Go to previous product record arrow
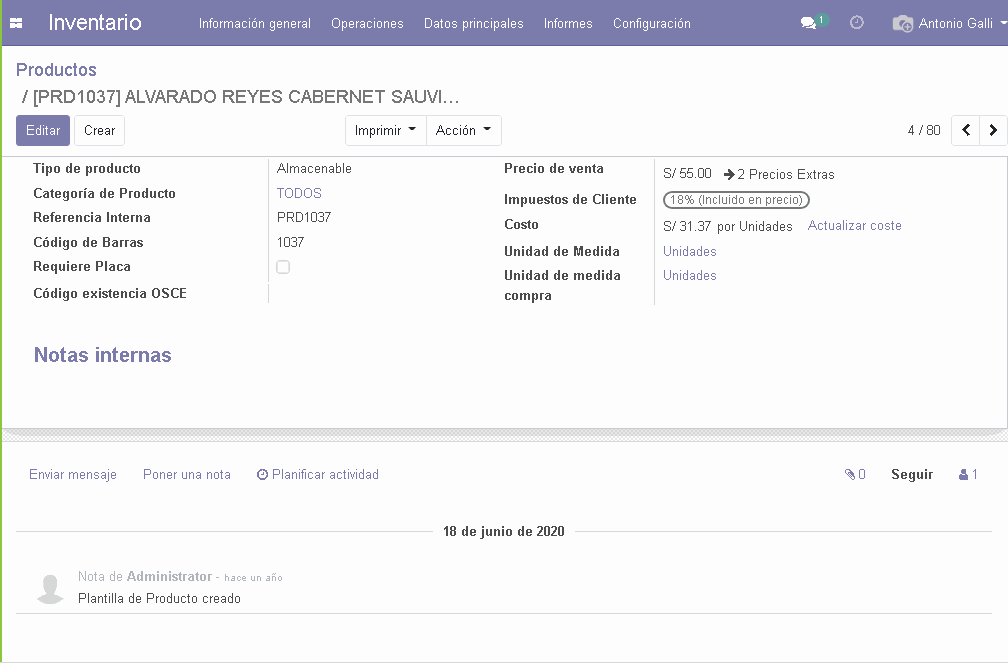 pyautogui.click(x=966, y=130)
